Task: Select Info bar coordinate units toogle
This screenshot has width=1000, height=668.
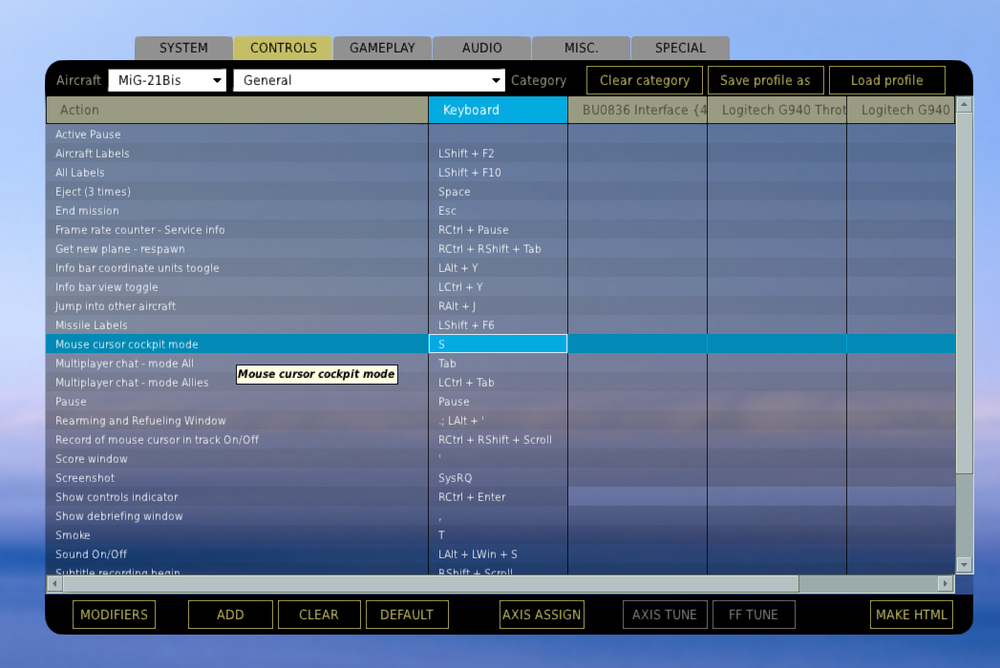Action: [237, 268]
